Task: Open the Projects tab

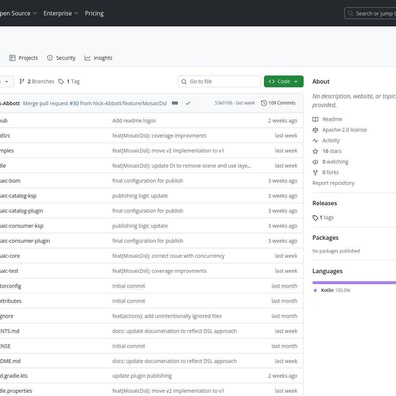Action: pyautogui.click(x=24, y=58)
